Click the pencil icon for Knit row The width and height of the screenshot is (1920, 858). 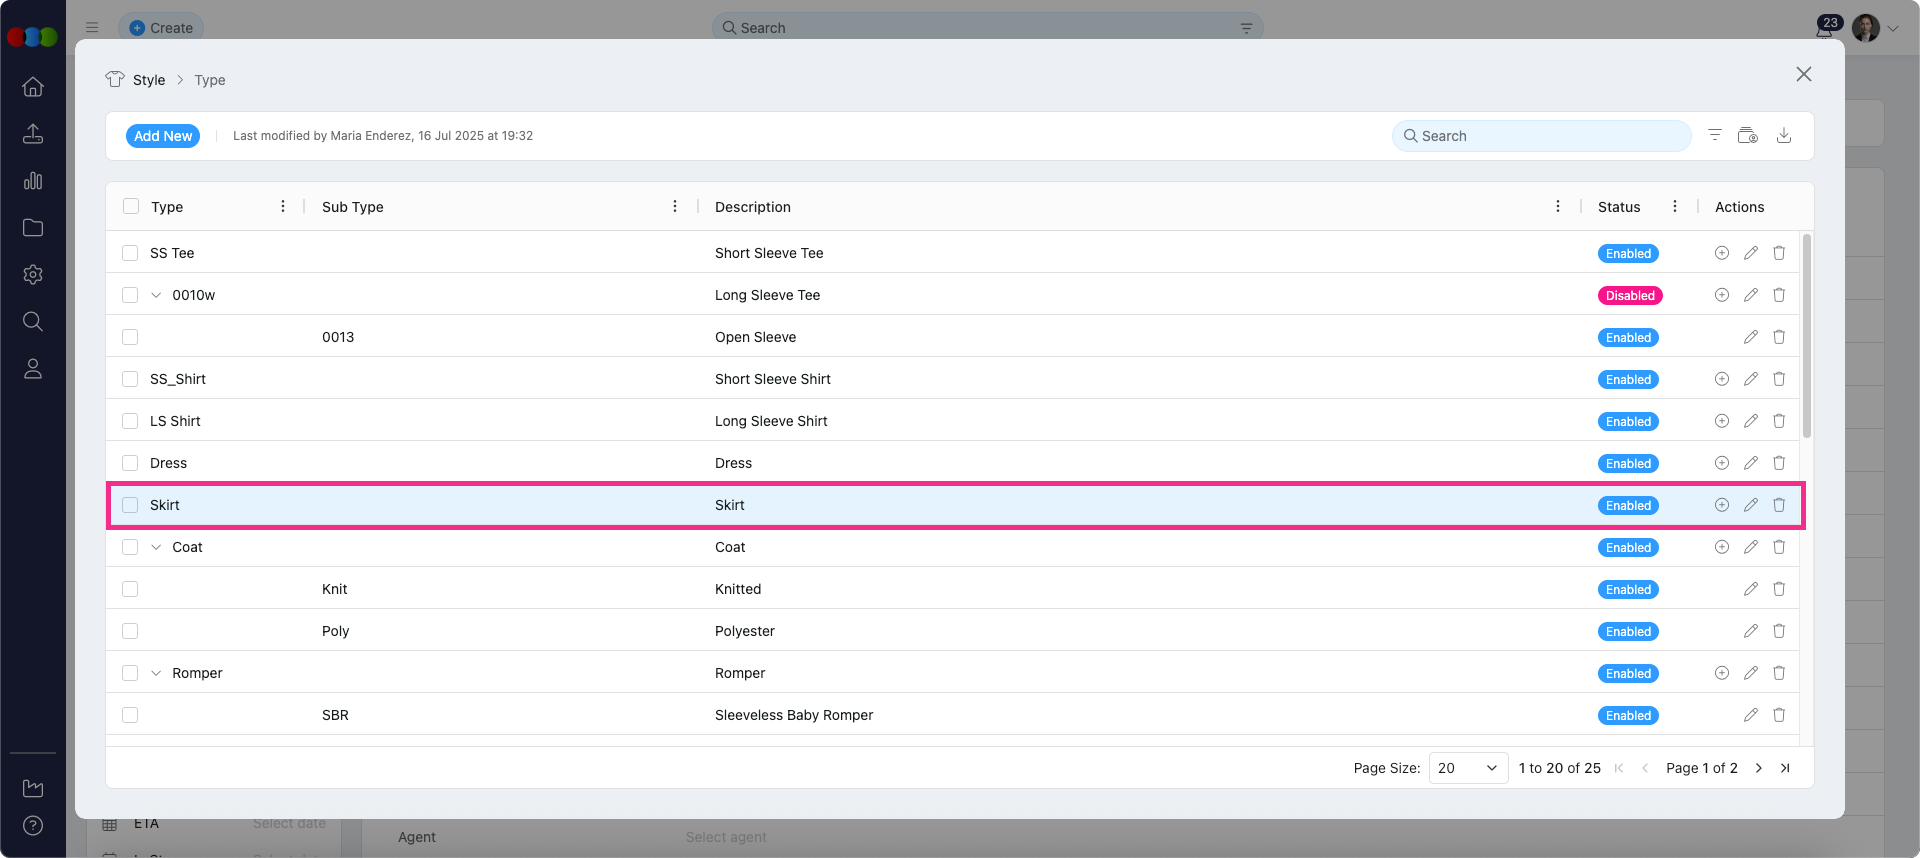(x=1750, y=589)
